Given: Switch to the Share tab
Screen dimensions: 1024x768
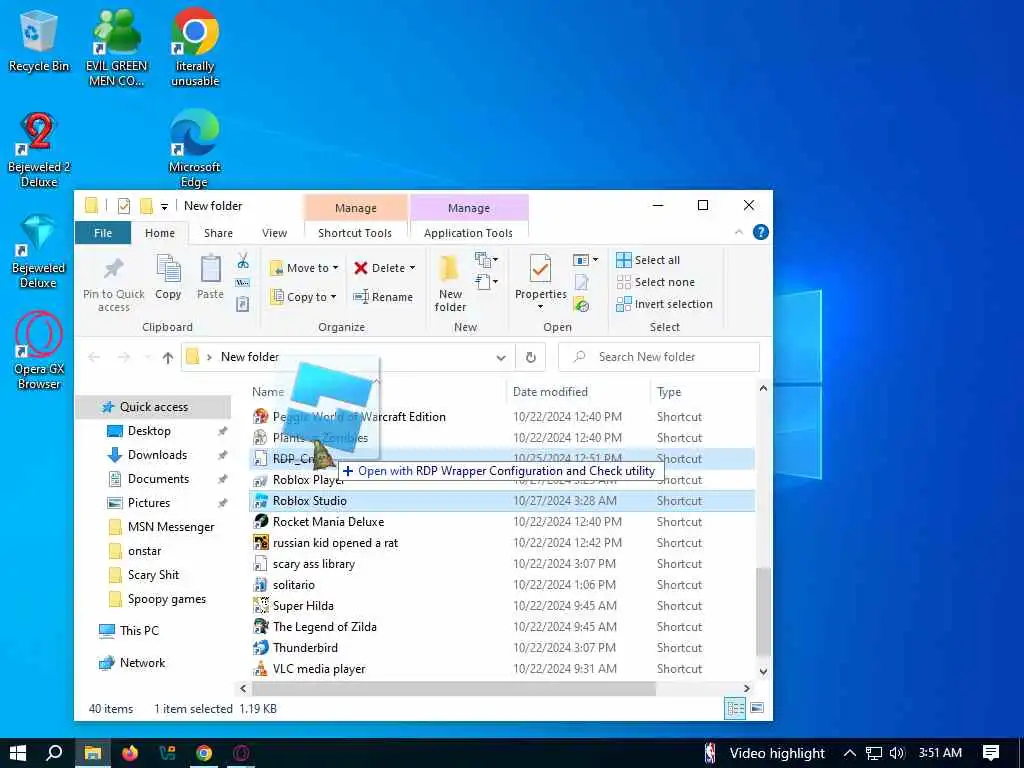Looking at the screenshot, I should pyautogui.click(x=218, y=233).
